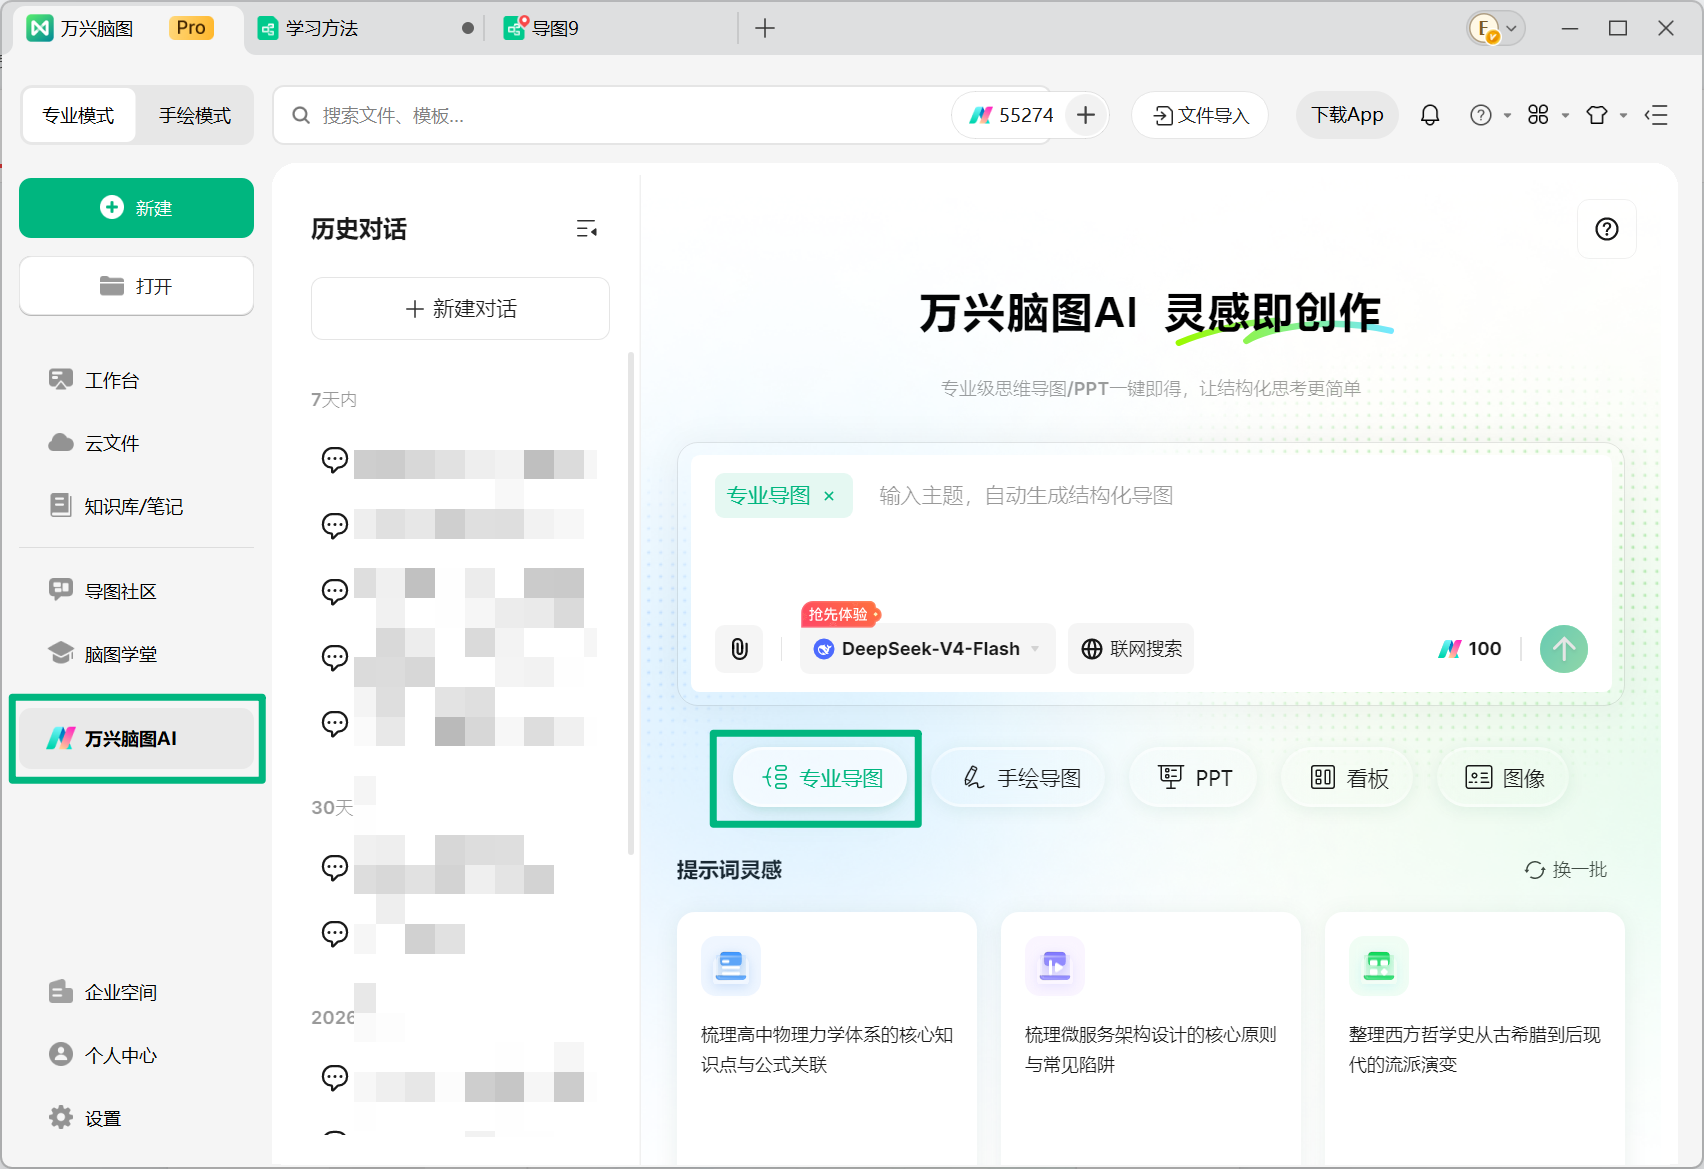Viewport: 1704px width, 1169px height.
Task: Click the collapse panel icon at top right
Action: [1656, 115]
